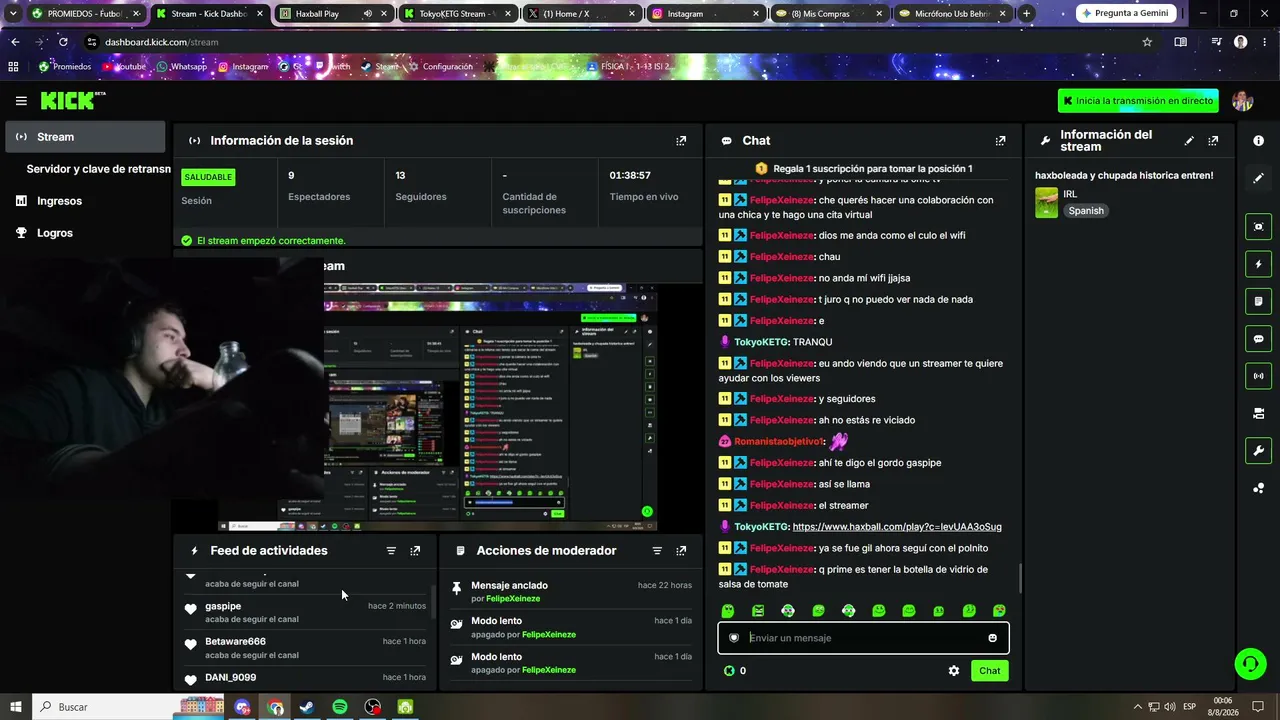
Task: Click the Kick logo
Action: (72, 100)
